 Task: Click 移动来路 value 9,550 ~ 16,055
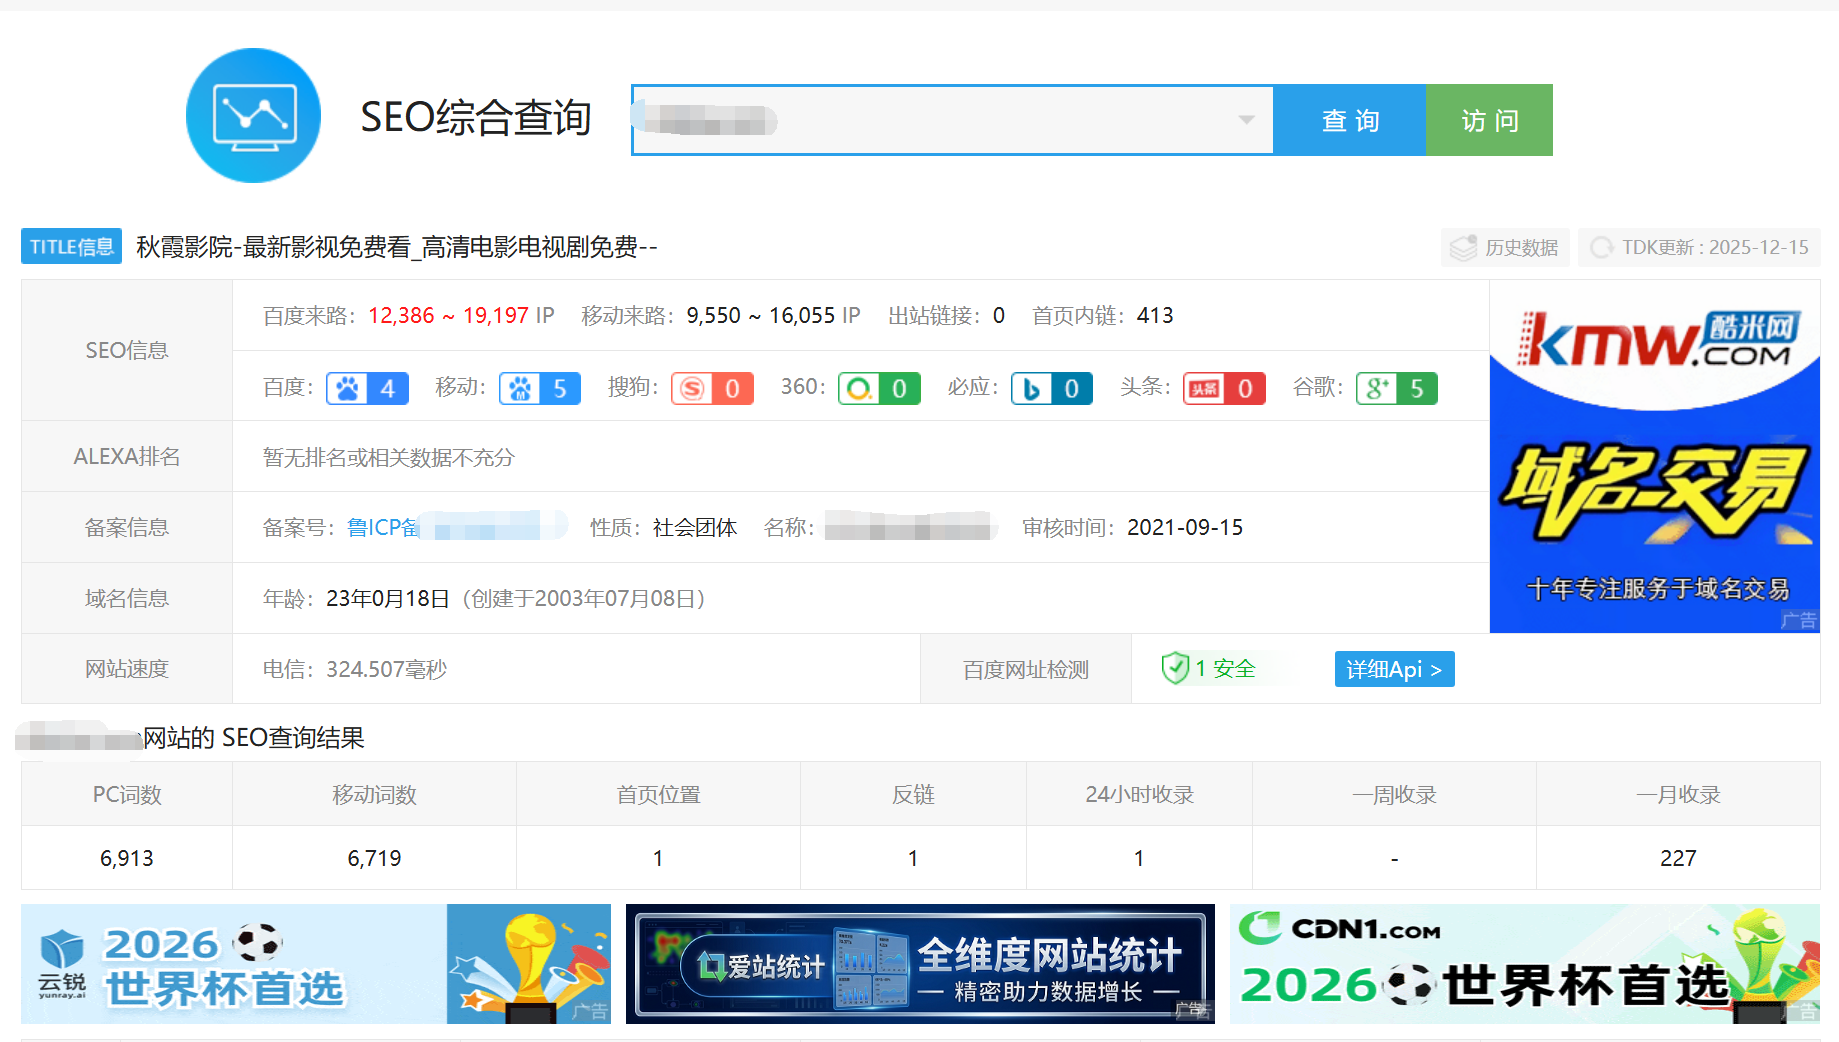760,316
